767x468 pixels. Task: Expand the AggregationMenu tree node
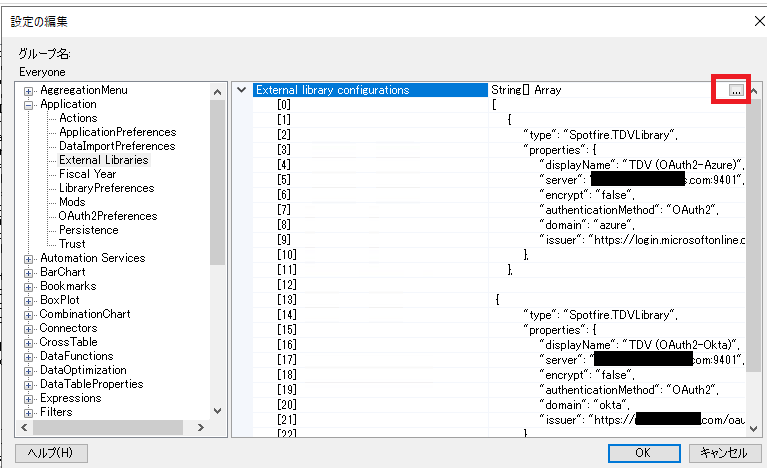click(28, 91)
